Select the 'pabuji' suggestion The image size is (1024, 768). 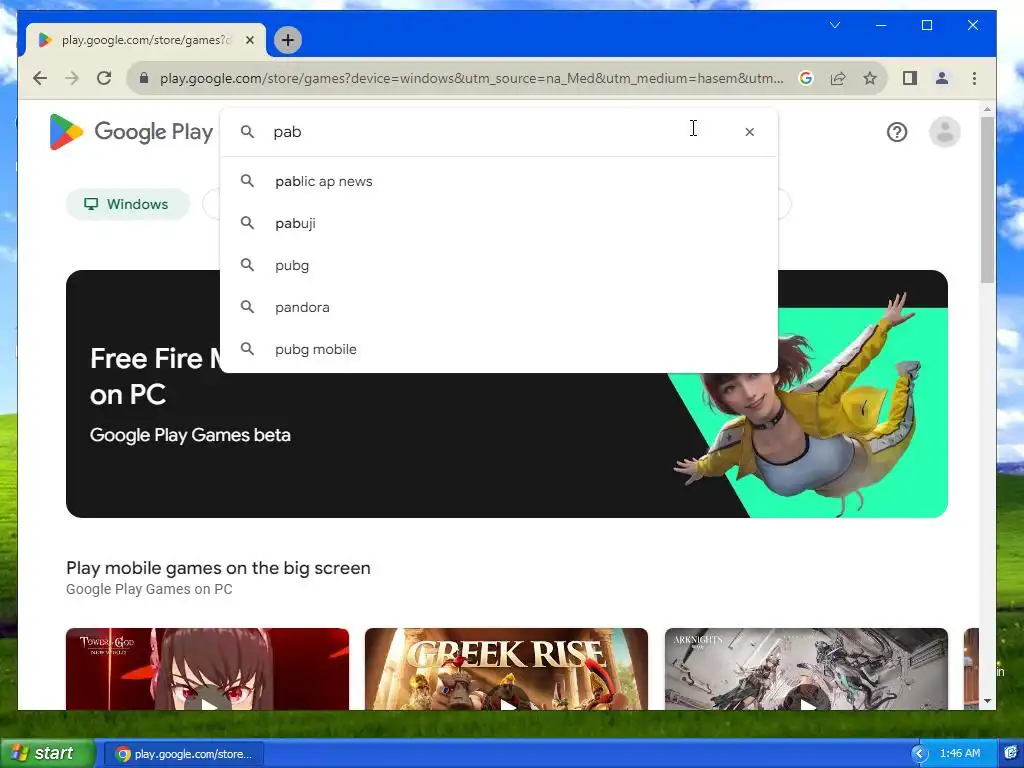(x=500, y=223)
